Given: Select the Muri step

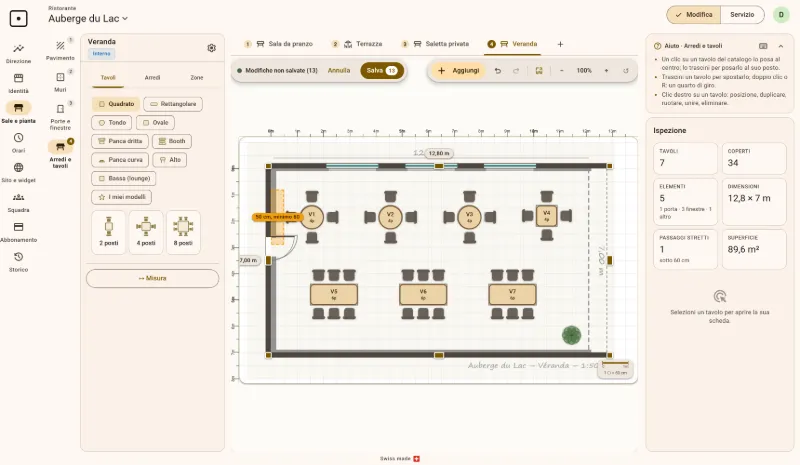Looking at the screenshot, I should tap(60, 81).
